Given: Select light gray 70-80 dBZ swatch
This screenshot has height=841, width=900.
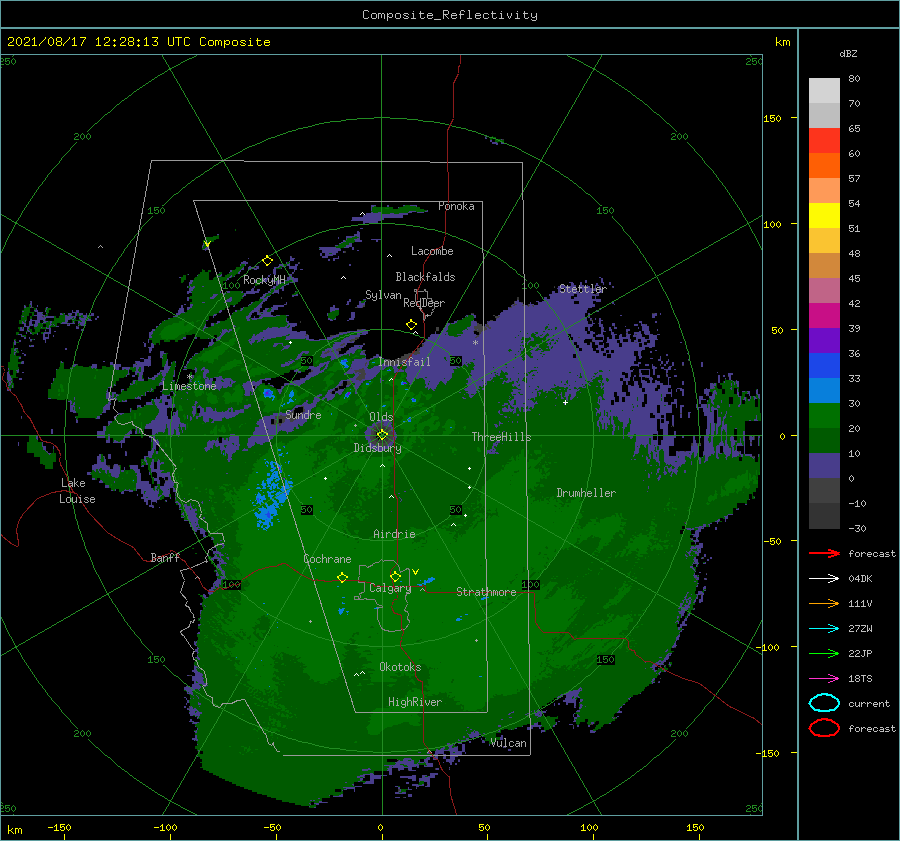Looking at the screenshot, I should pyautogui.click(x=824, y=90).
